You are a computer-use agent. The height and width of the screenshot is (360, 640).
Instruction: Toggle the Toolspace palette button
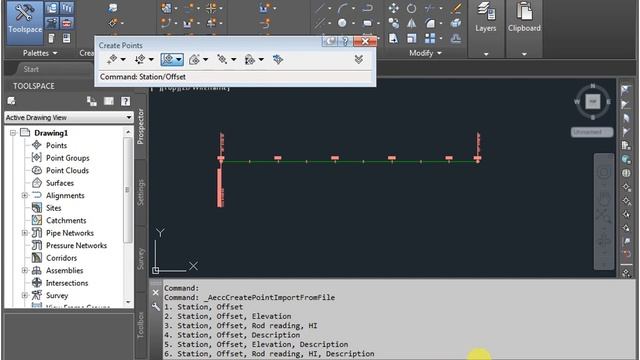pyautogui.click(x=25, y=22)
